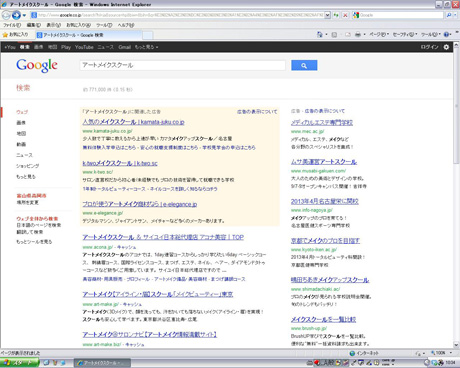Open Gmail from Google black bar
This screenshot has height=368, width=460.
124,47
